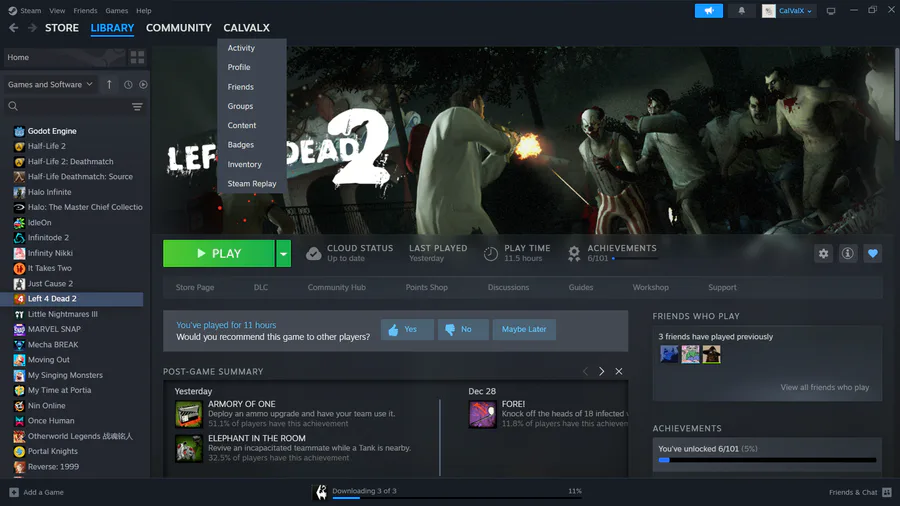900x506 pixels.
Task: Click the Add a Game plus icon
Action: tap(14, 492)
